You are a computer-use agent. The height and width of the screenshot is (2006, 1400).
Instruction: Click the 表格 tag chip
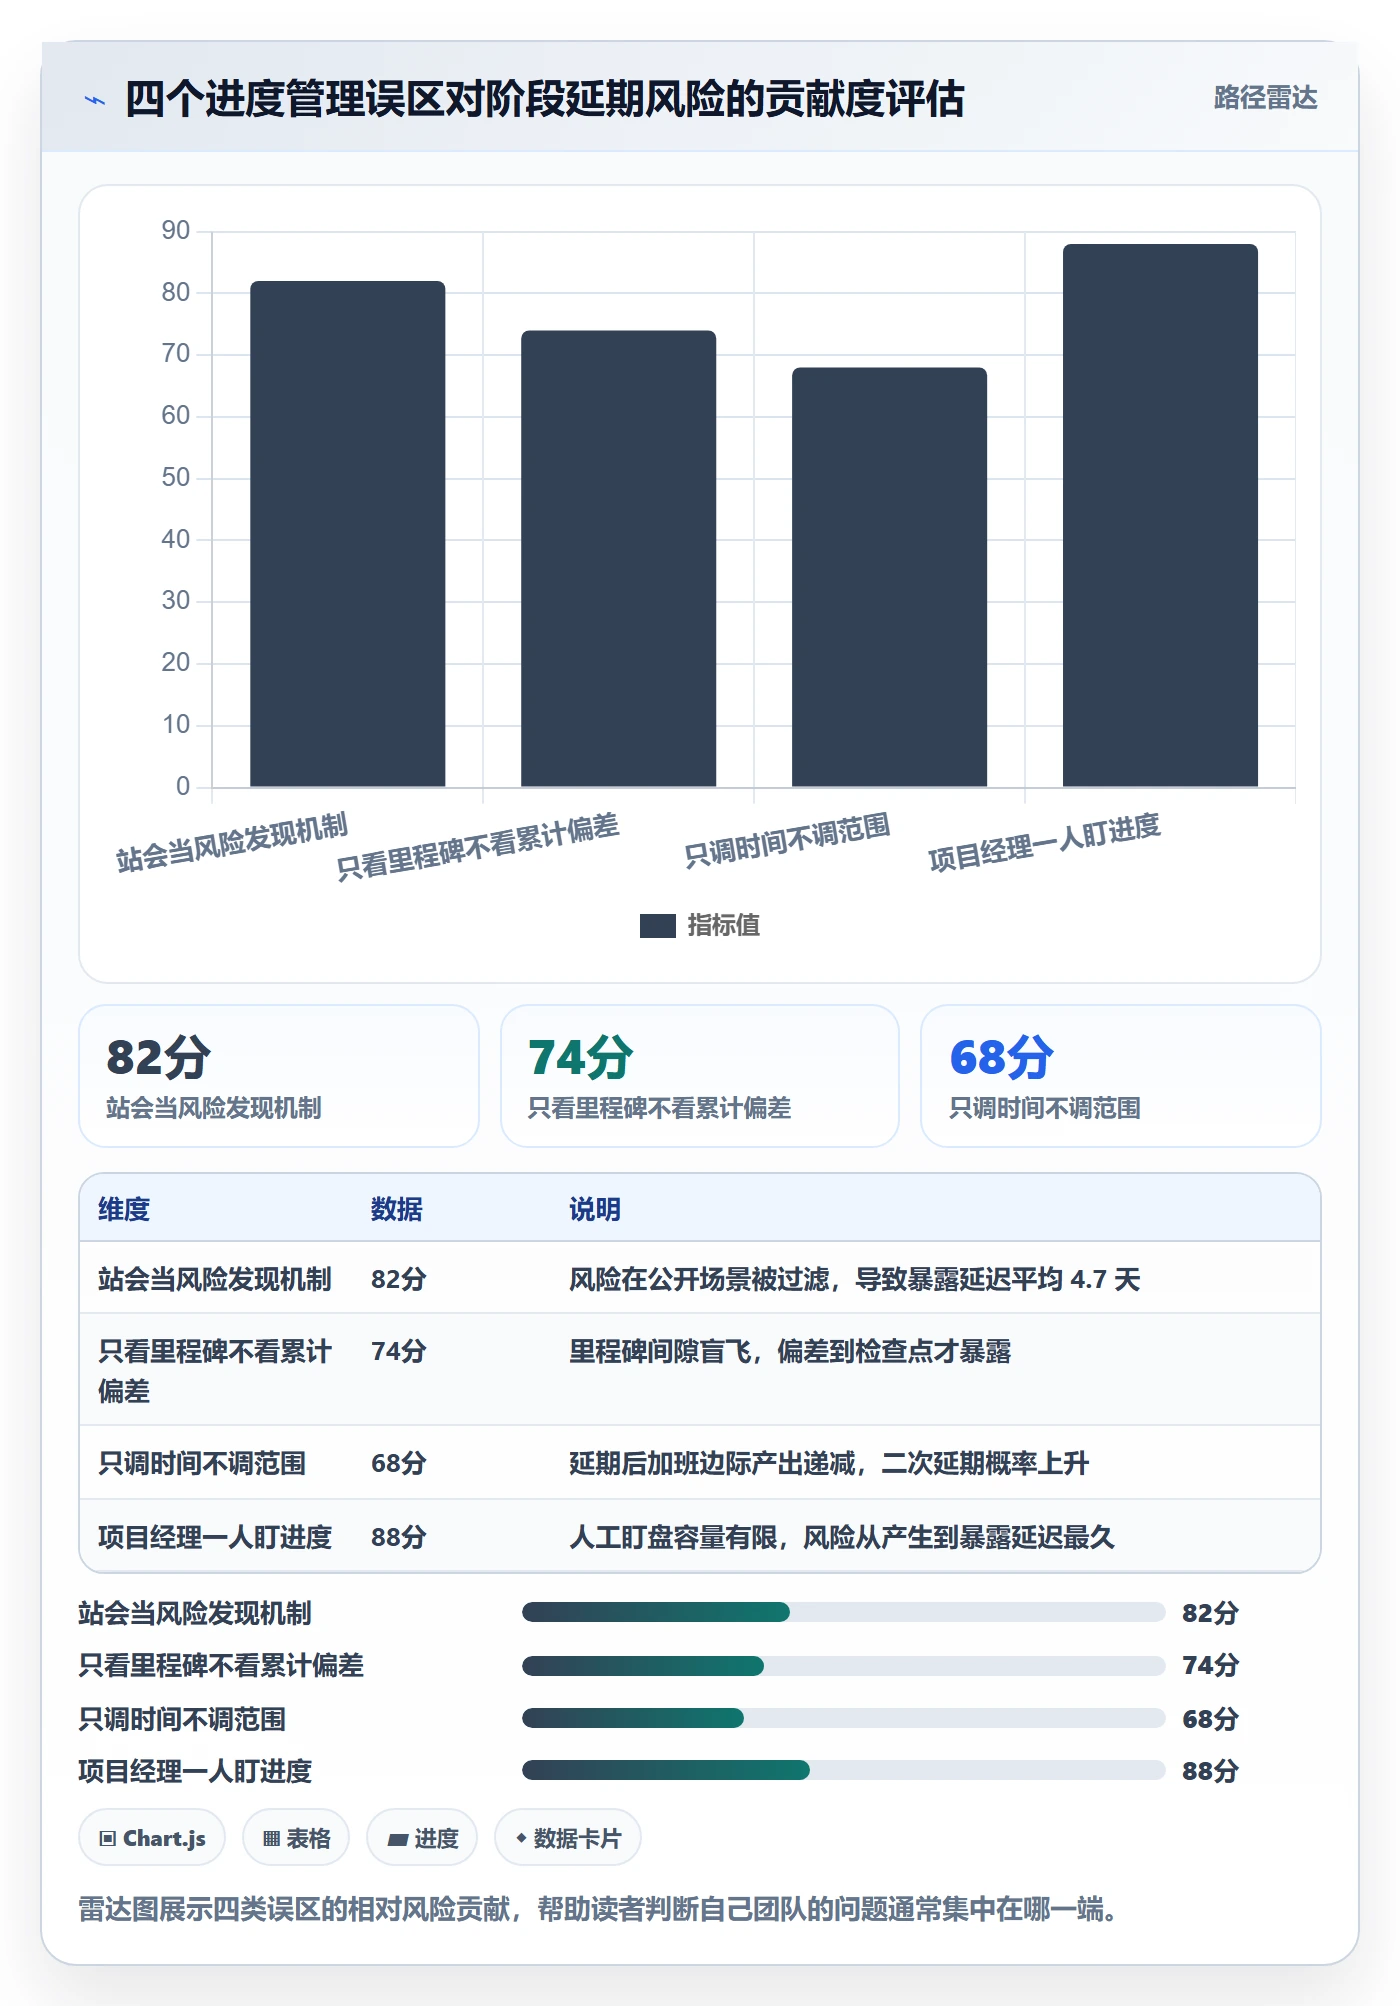pos(296,1838)
